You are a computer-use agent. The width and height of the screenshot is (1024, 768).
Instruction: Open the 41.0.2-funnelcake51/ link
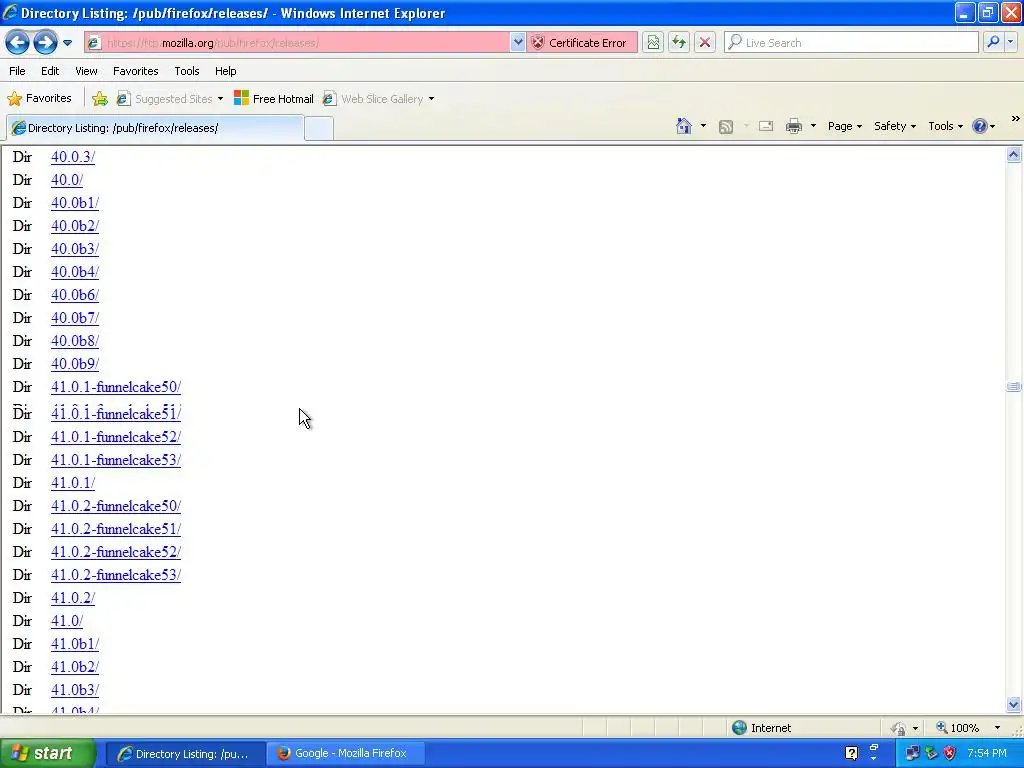tap(116, 529)
